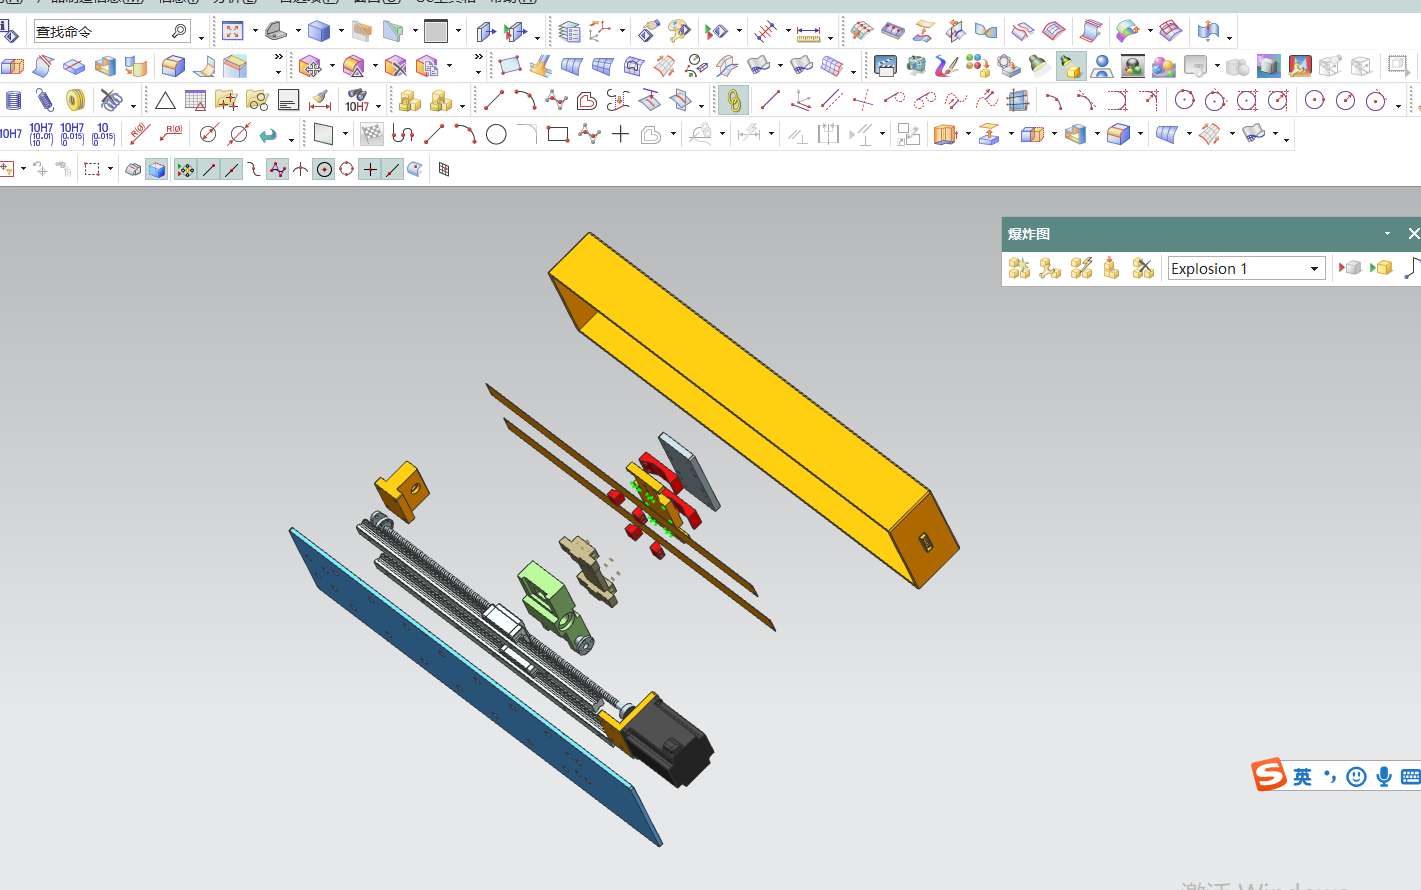1421x890 pixels.
Task: Click Hide Components in View icon
Action: tap(1351, 268)
